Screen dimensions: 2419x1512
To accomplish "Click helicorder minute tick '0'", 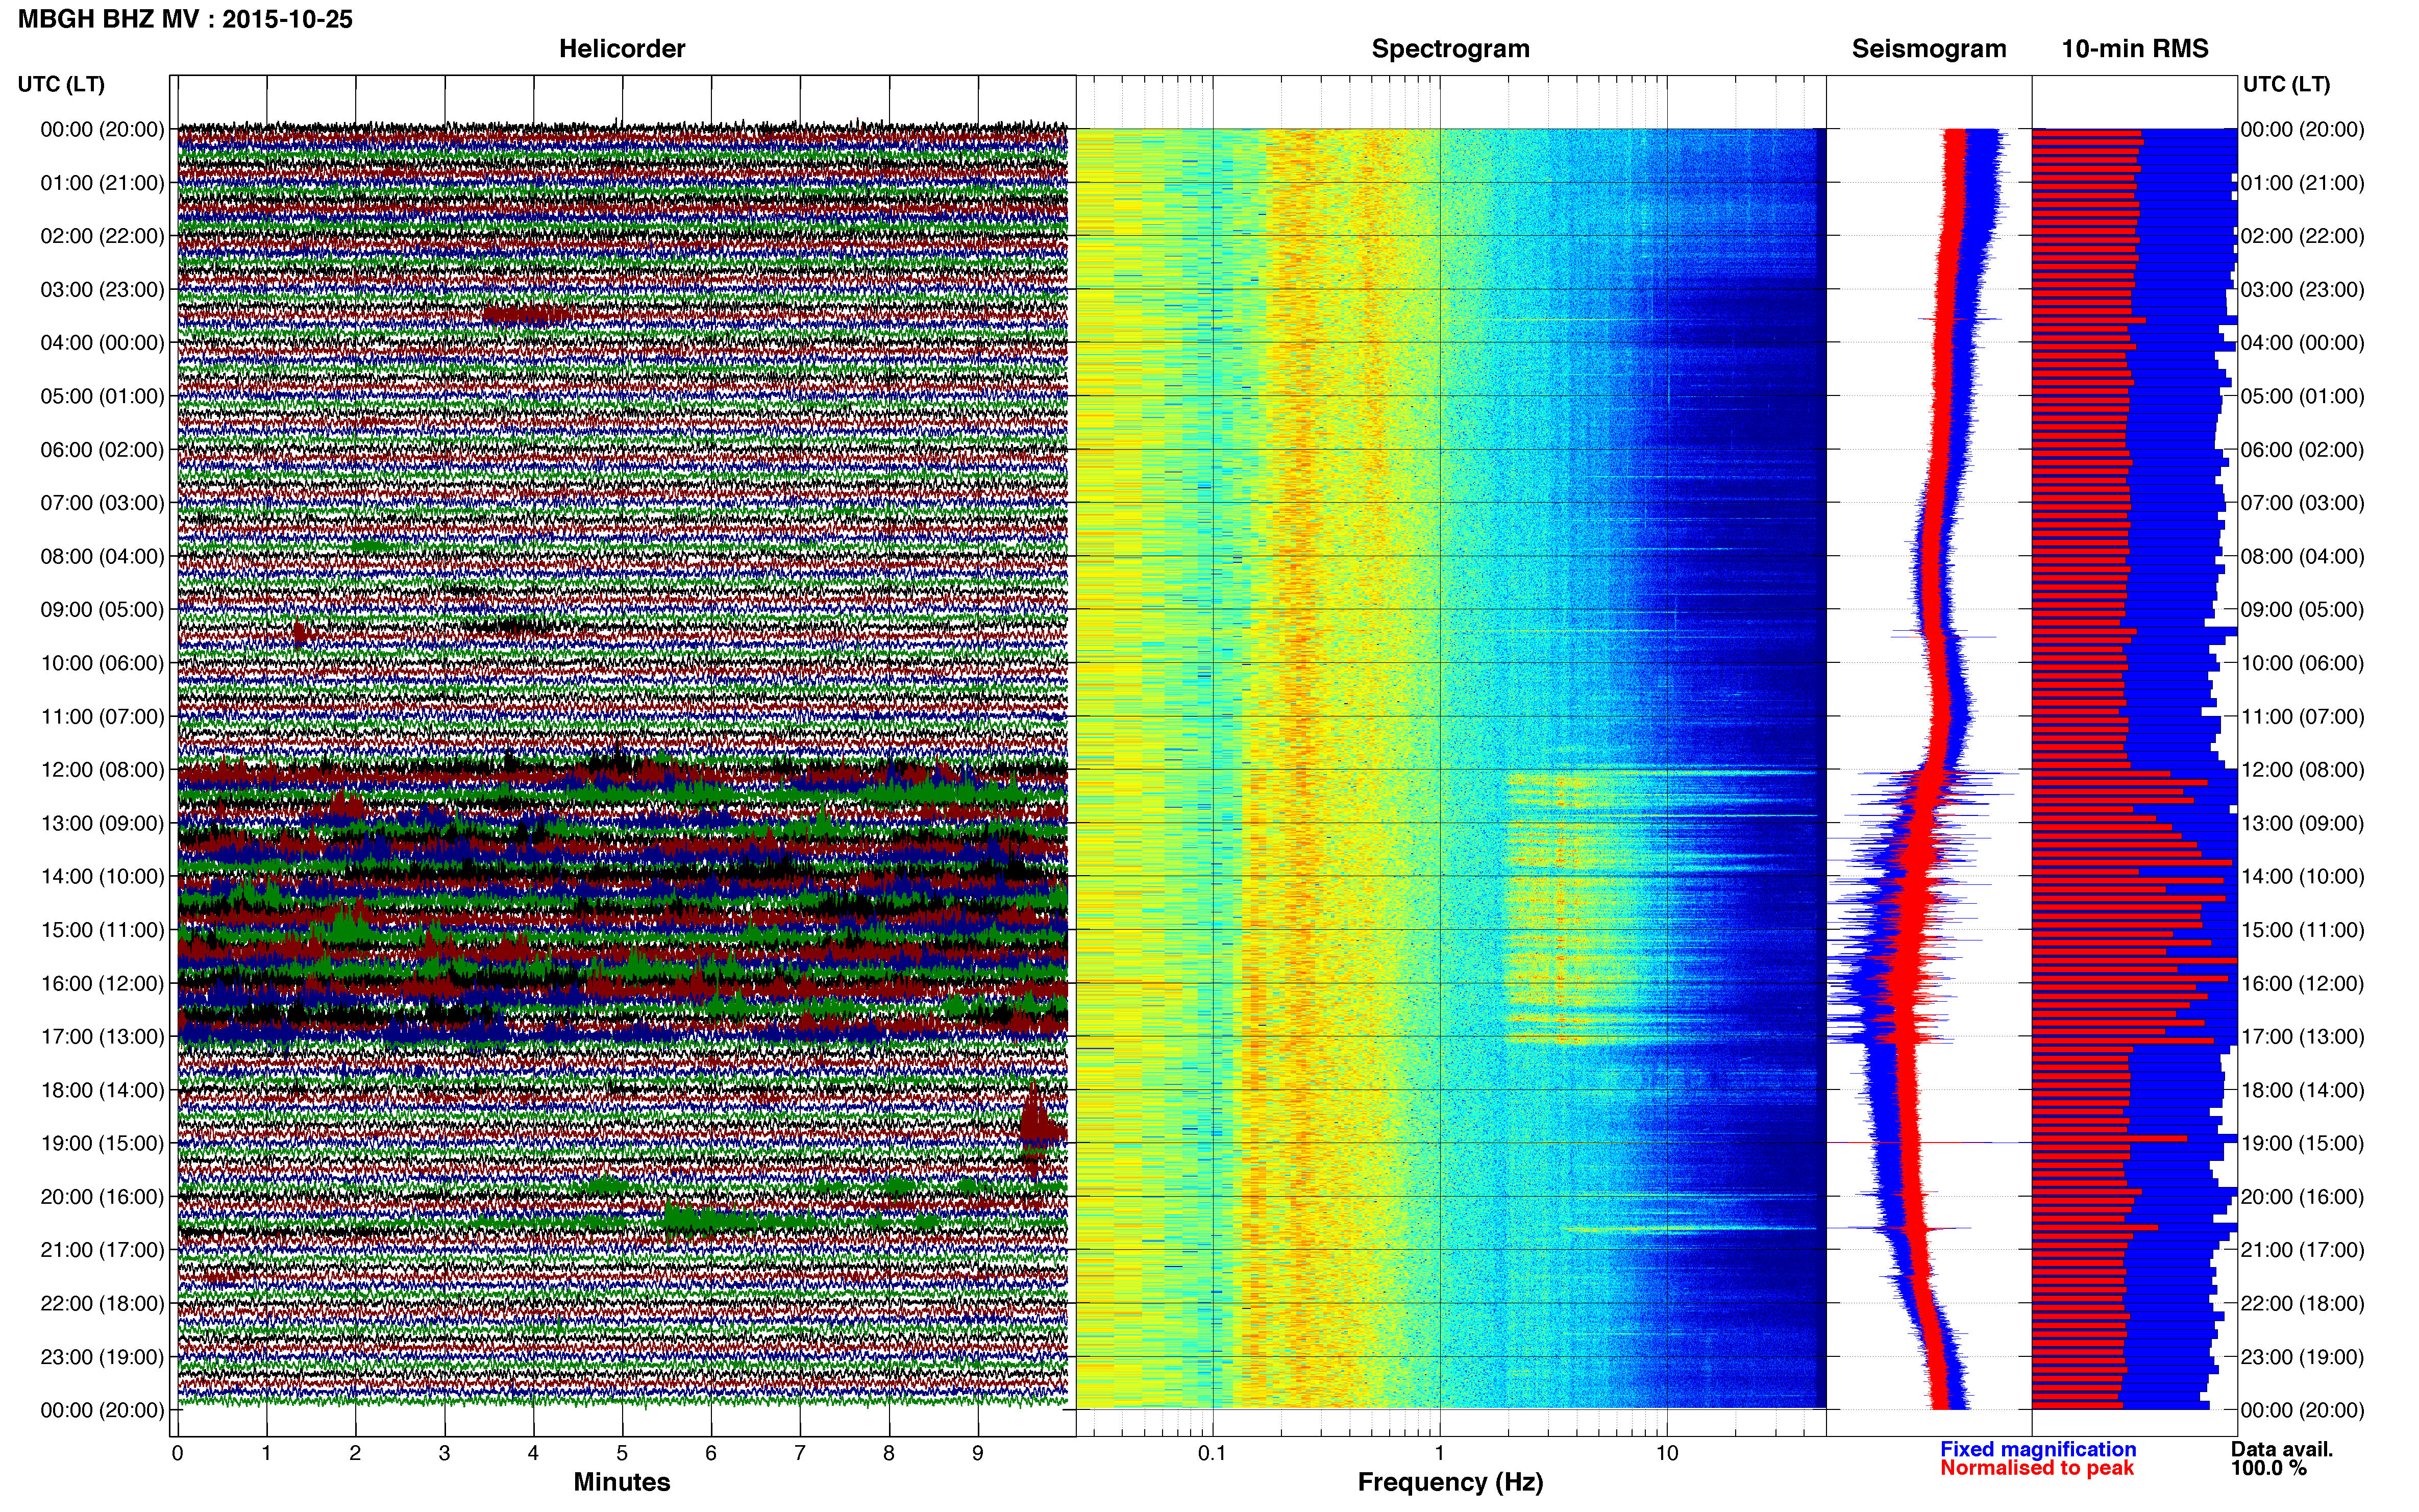I will pyautogui.click(x=178, y=1454).
